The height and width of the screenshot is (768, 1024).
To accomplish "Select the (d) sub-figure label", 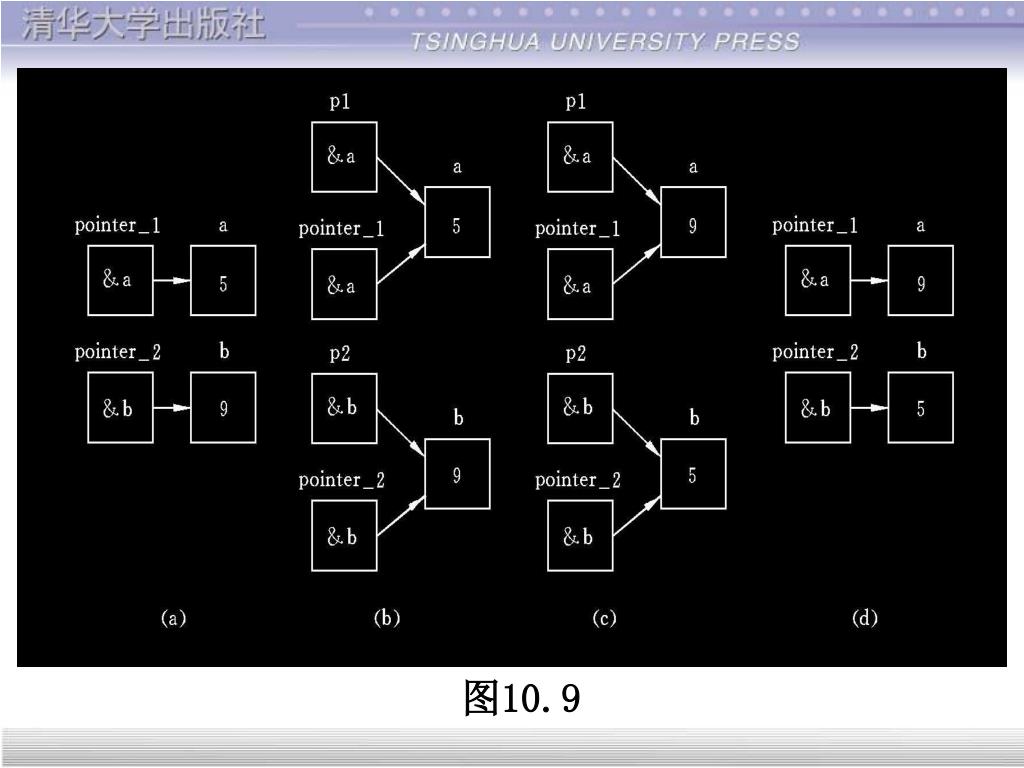I will 865,617.
